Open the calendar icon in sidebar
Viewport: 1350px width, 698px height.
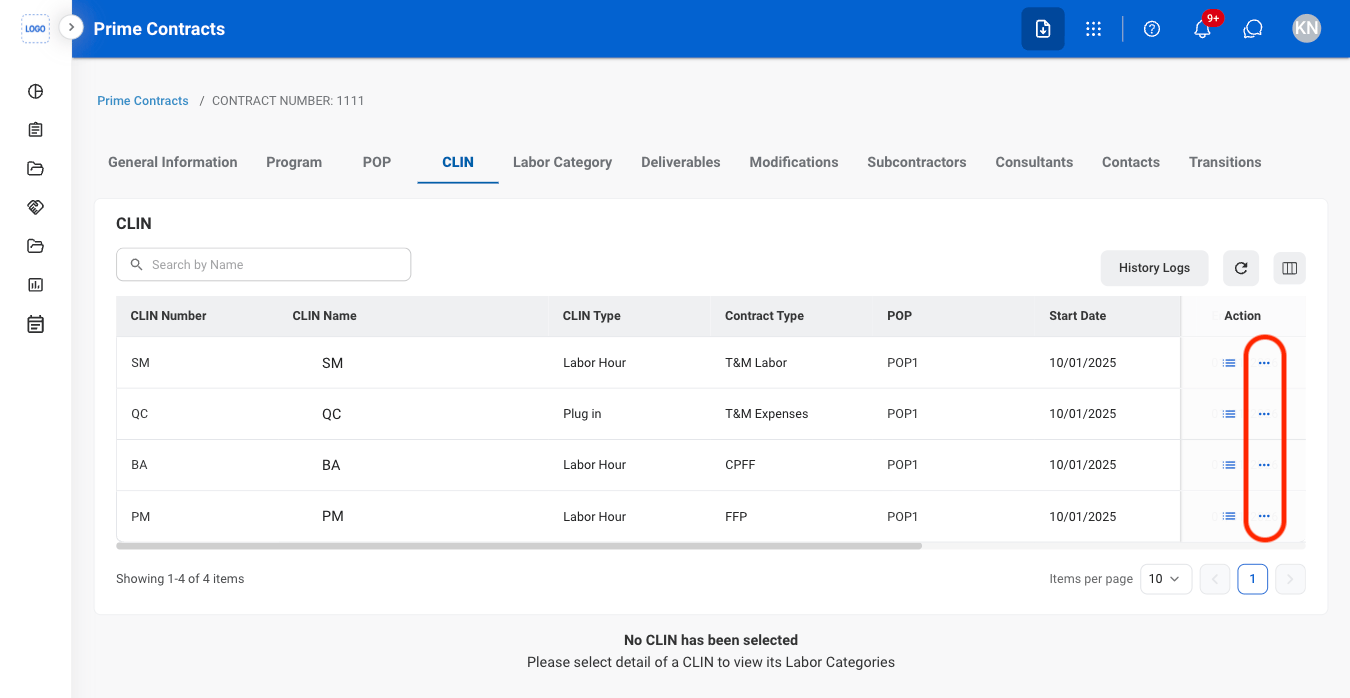pyautogui.click(x=35, y=324)
